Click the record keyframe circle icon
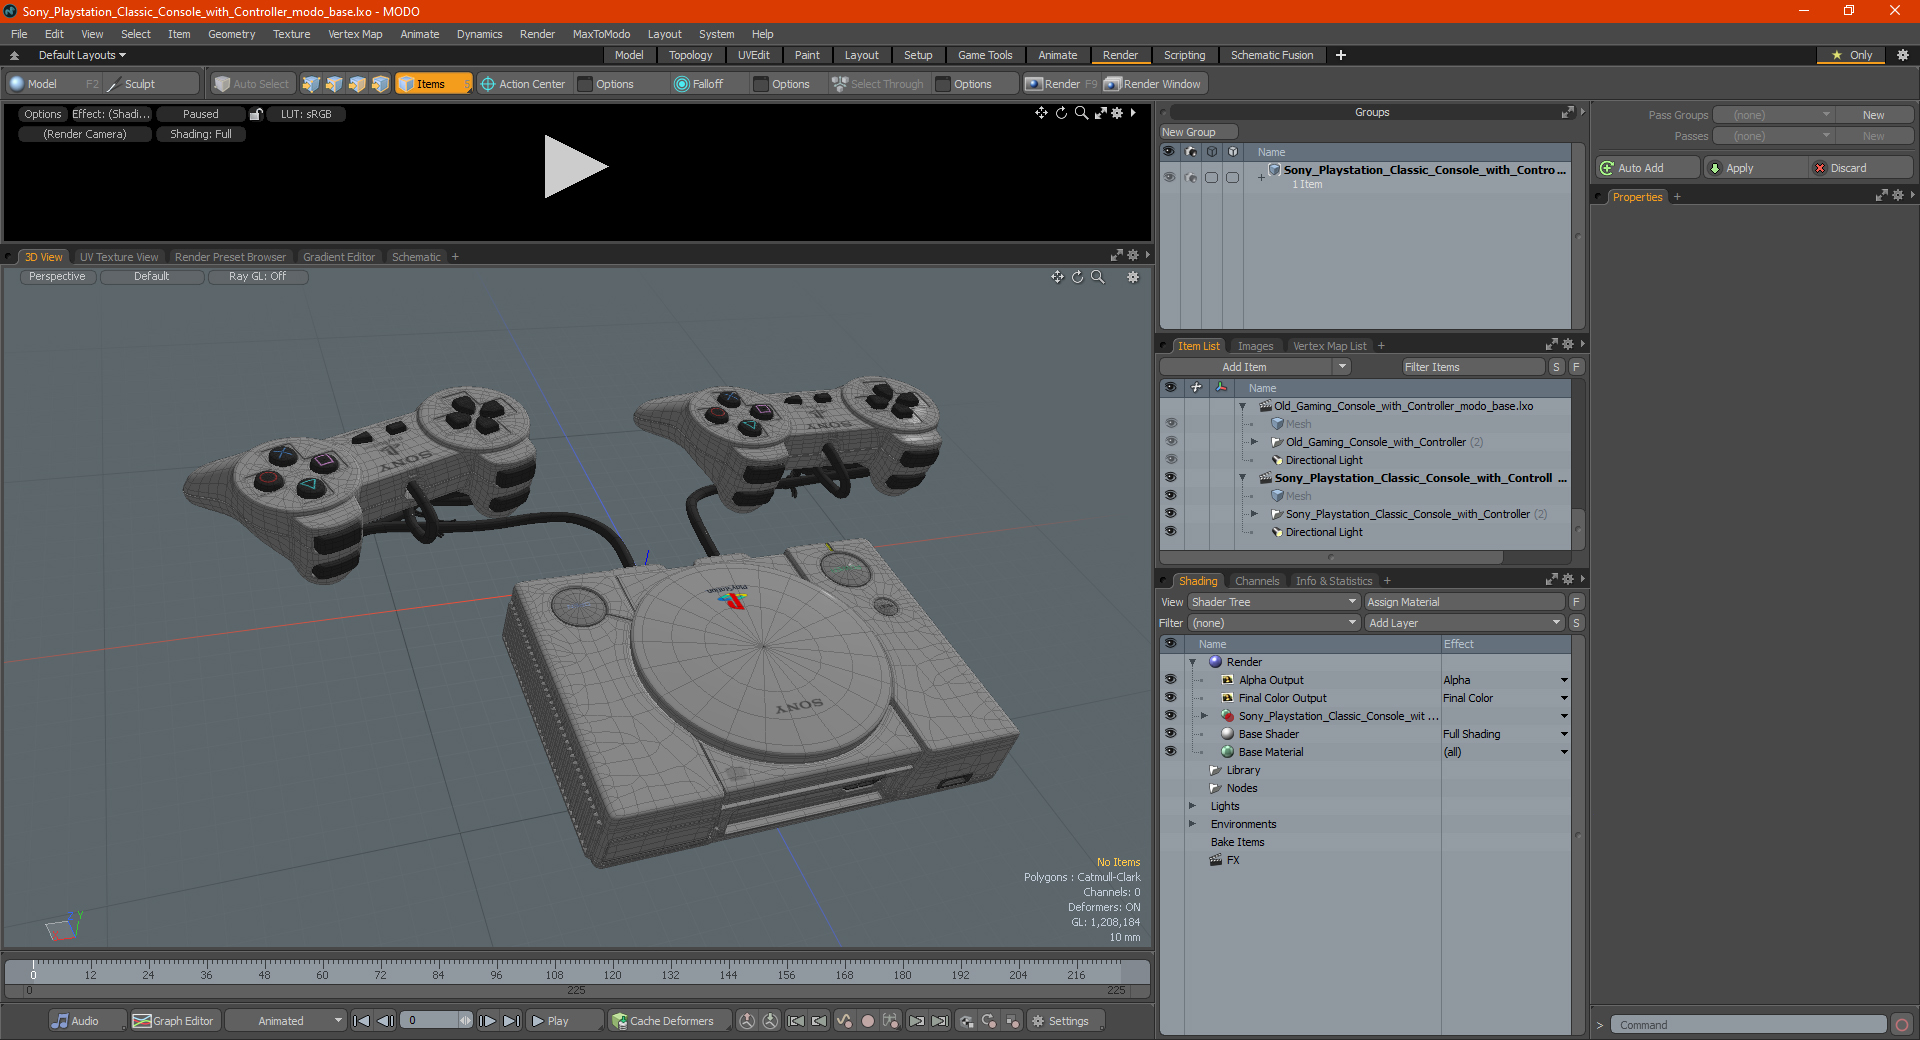This screenshot has height=1040, width=1920. tap(868, 1021)
